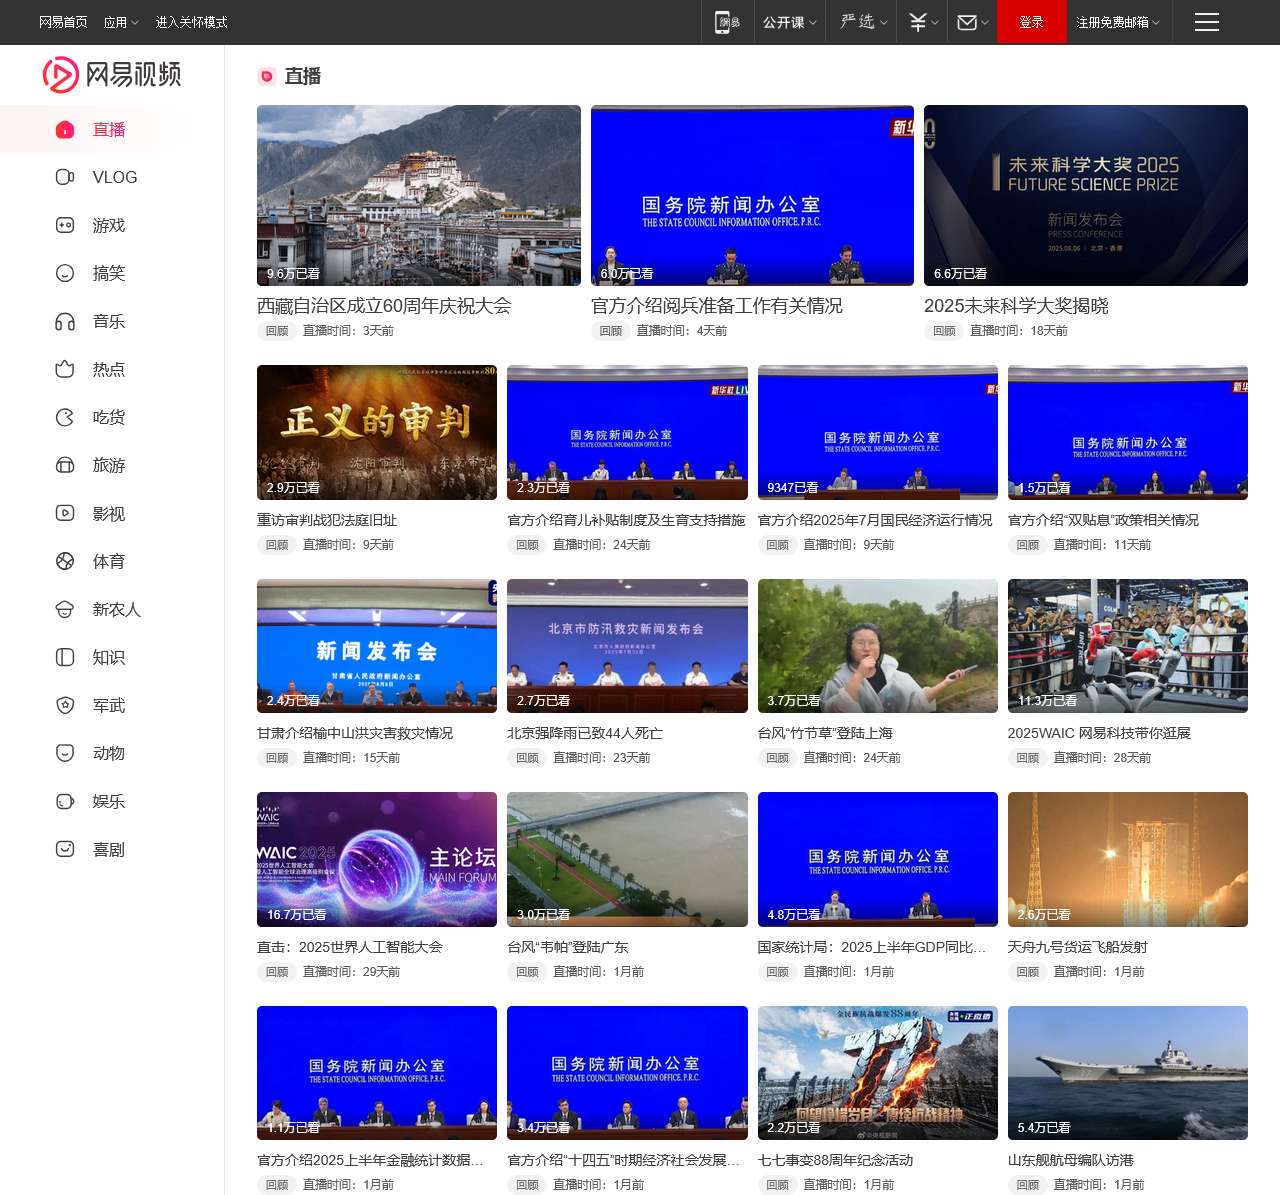The width and height of the screenshot is (1280, 1195).
Task: Enter 进入关怀模式 care mode
Action: coord(191,22)
